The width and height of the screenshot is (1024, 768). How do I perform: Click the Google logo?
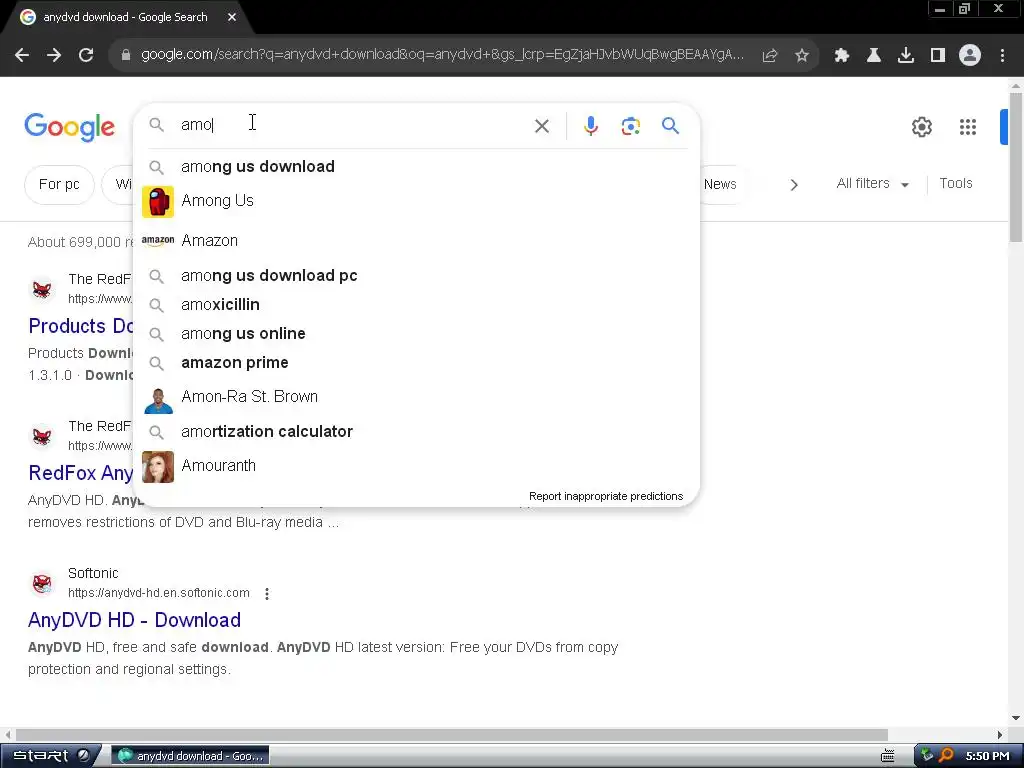(69, 127)
